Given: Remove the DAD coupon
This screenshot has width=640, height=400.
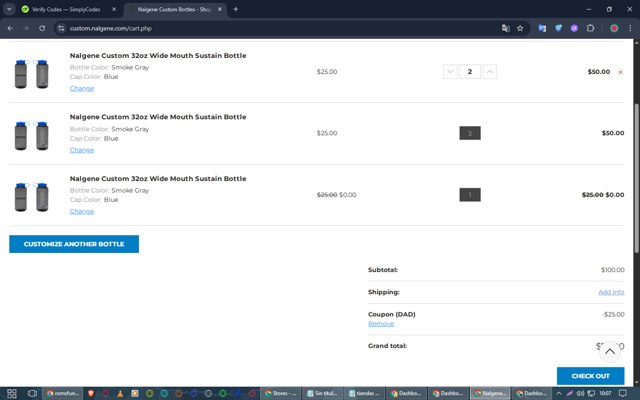Looking at the screenshot, I should pyautogui.click(x=381, y=324).
